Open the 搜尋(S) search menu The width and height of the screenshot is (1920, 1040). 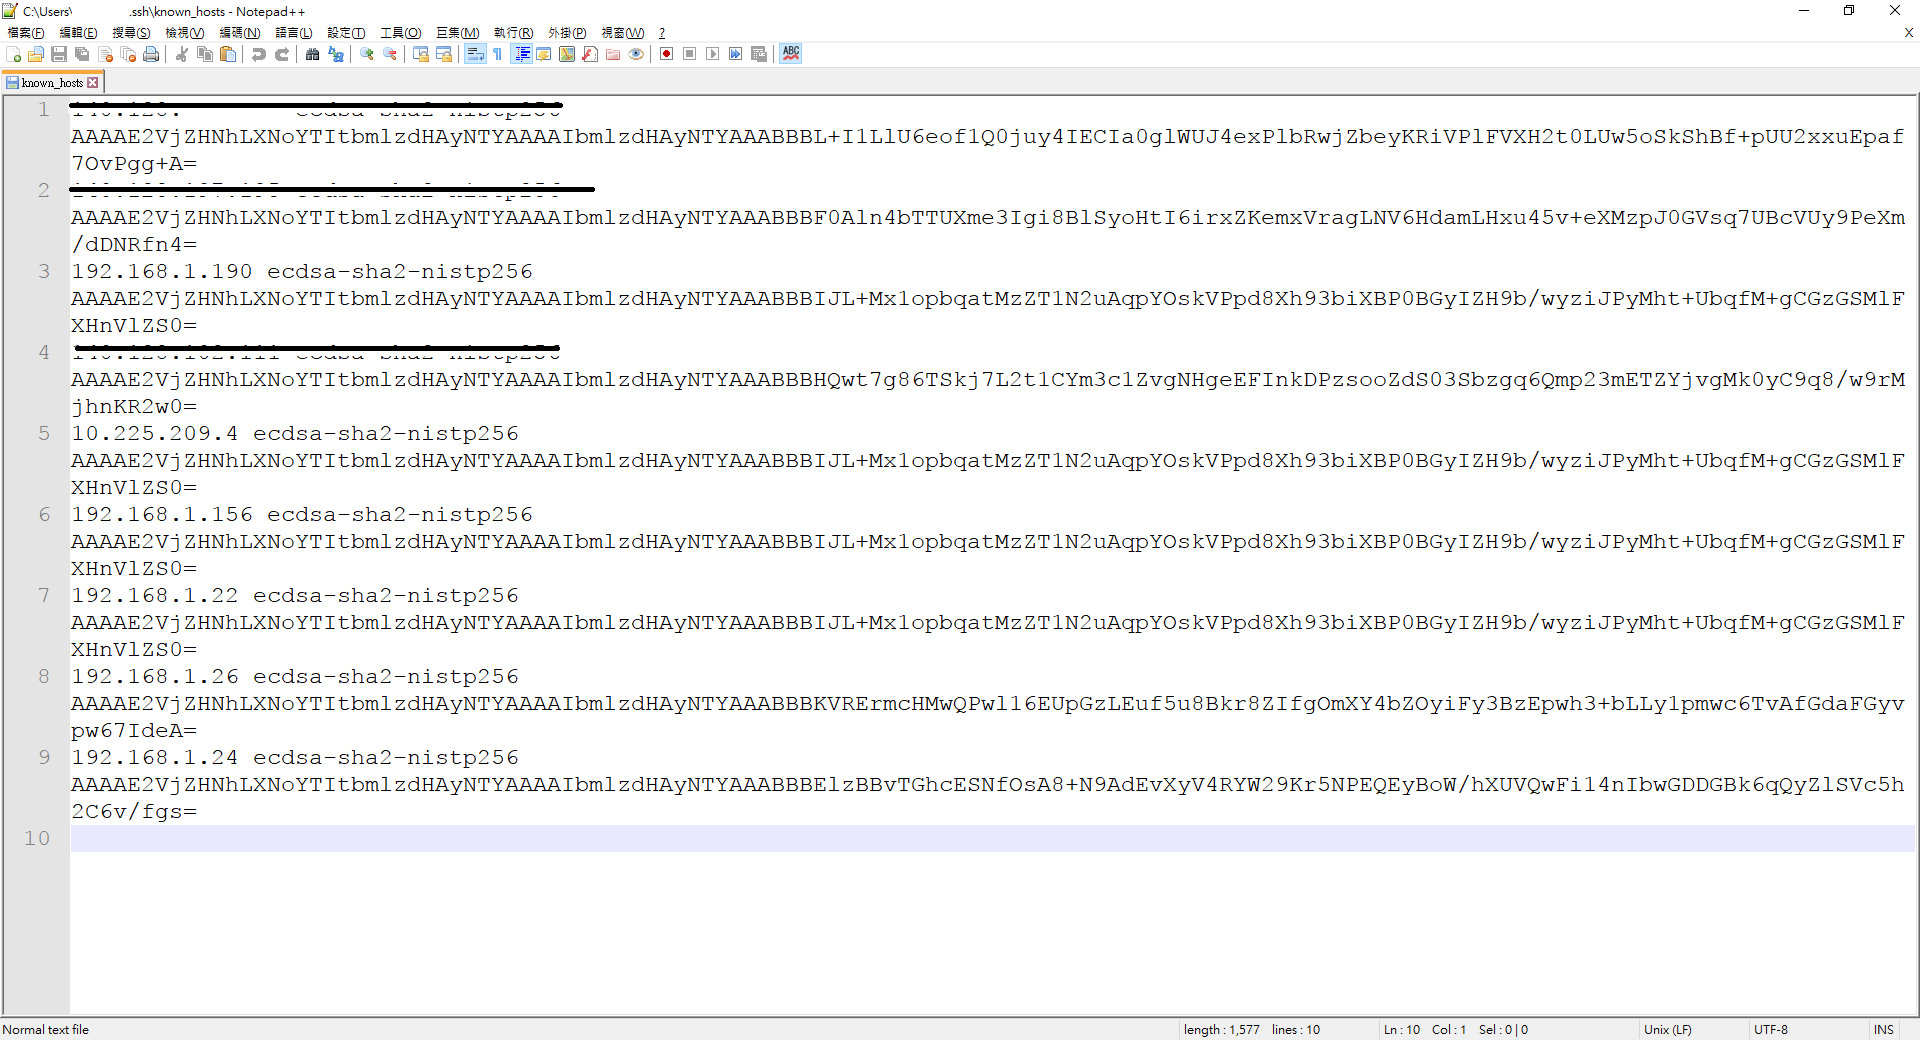click(x=130, y=32)
